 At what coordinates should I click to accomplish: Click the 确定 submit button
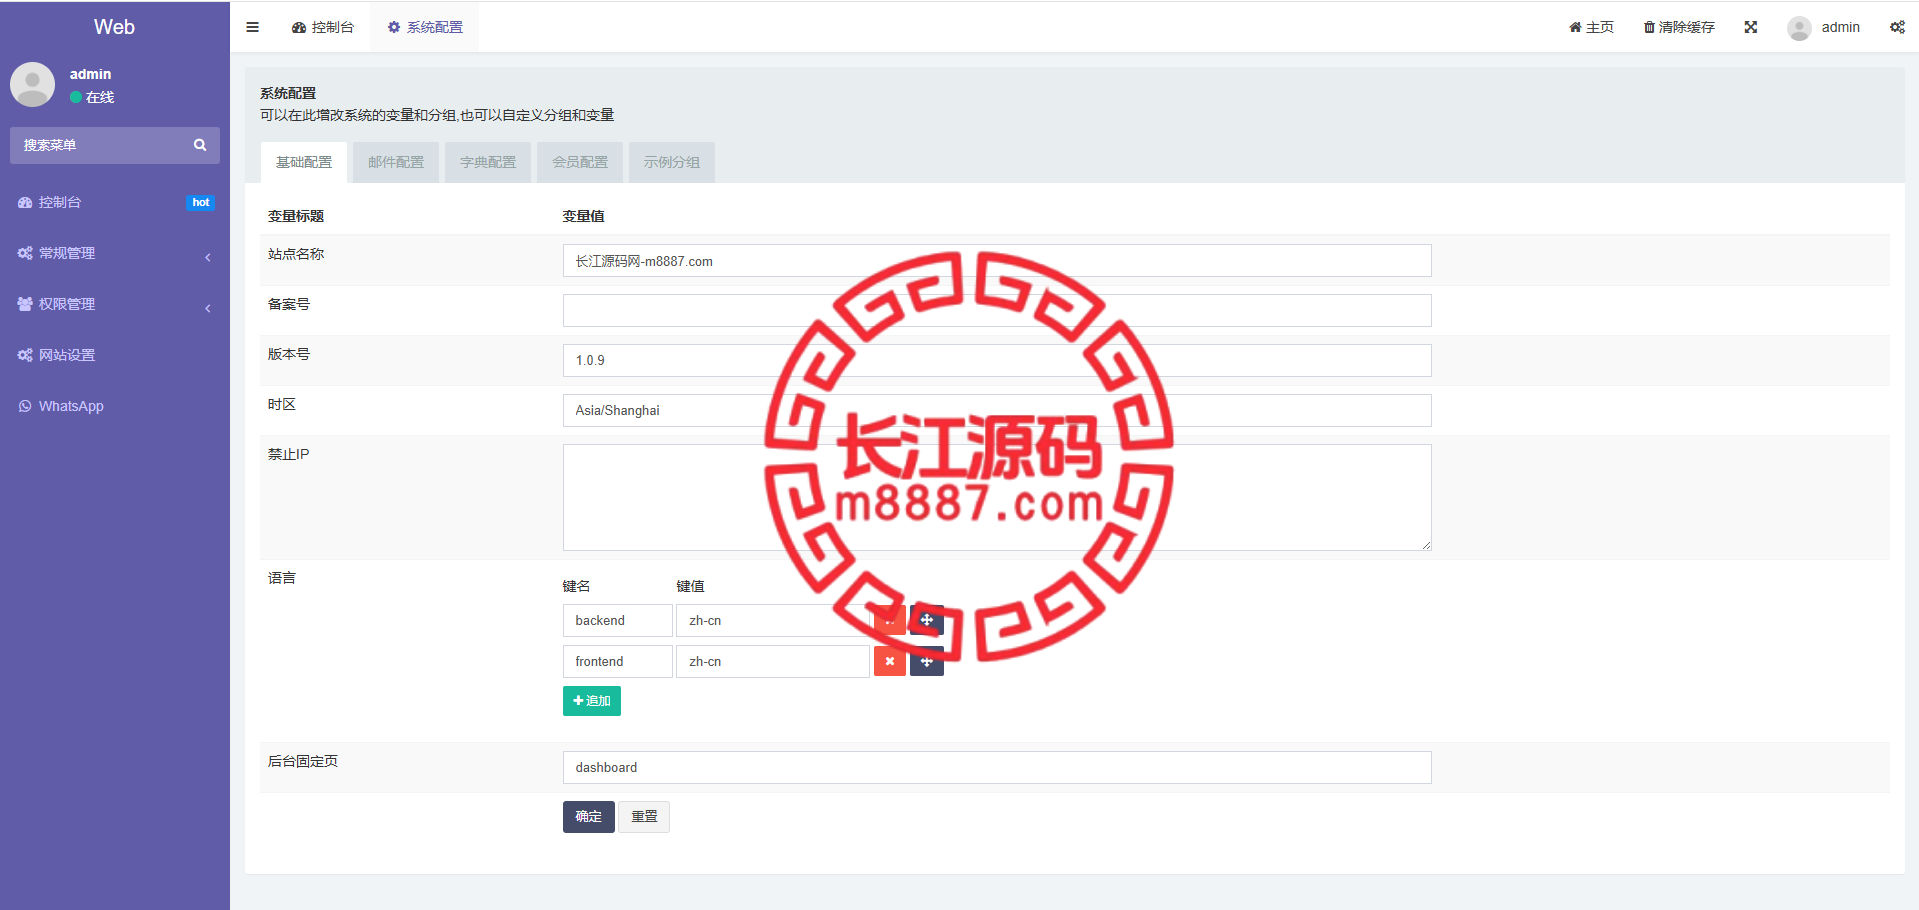click(x=589, y=817)
